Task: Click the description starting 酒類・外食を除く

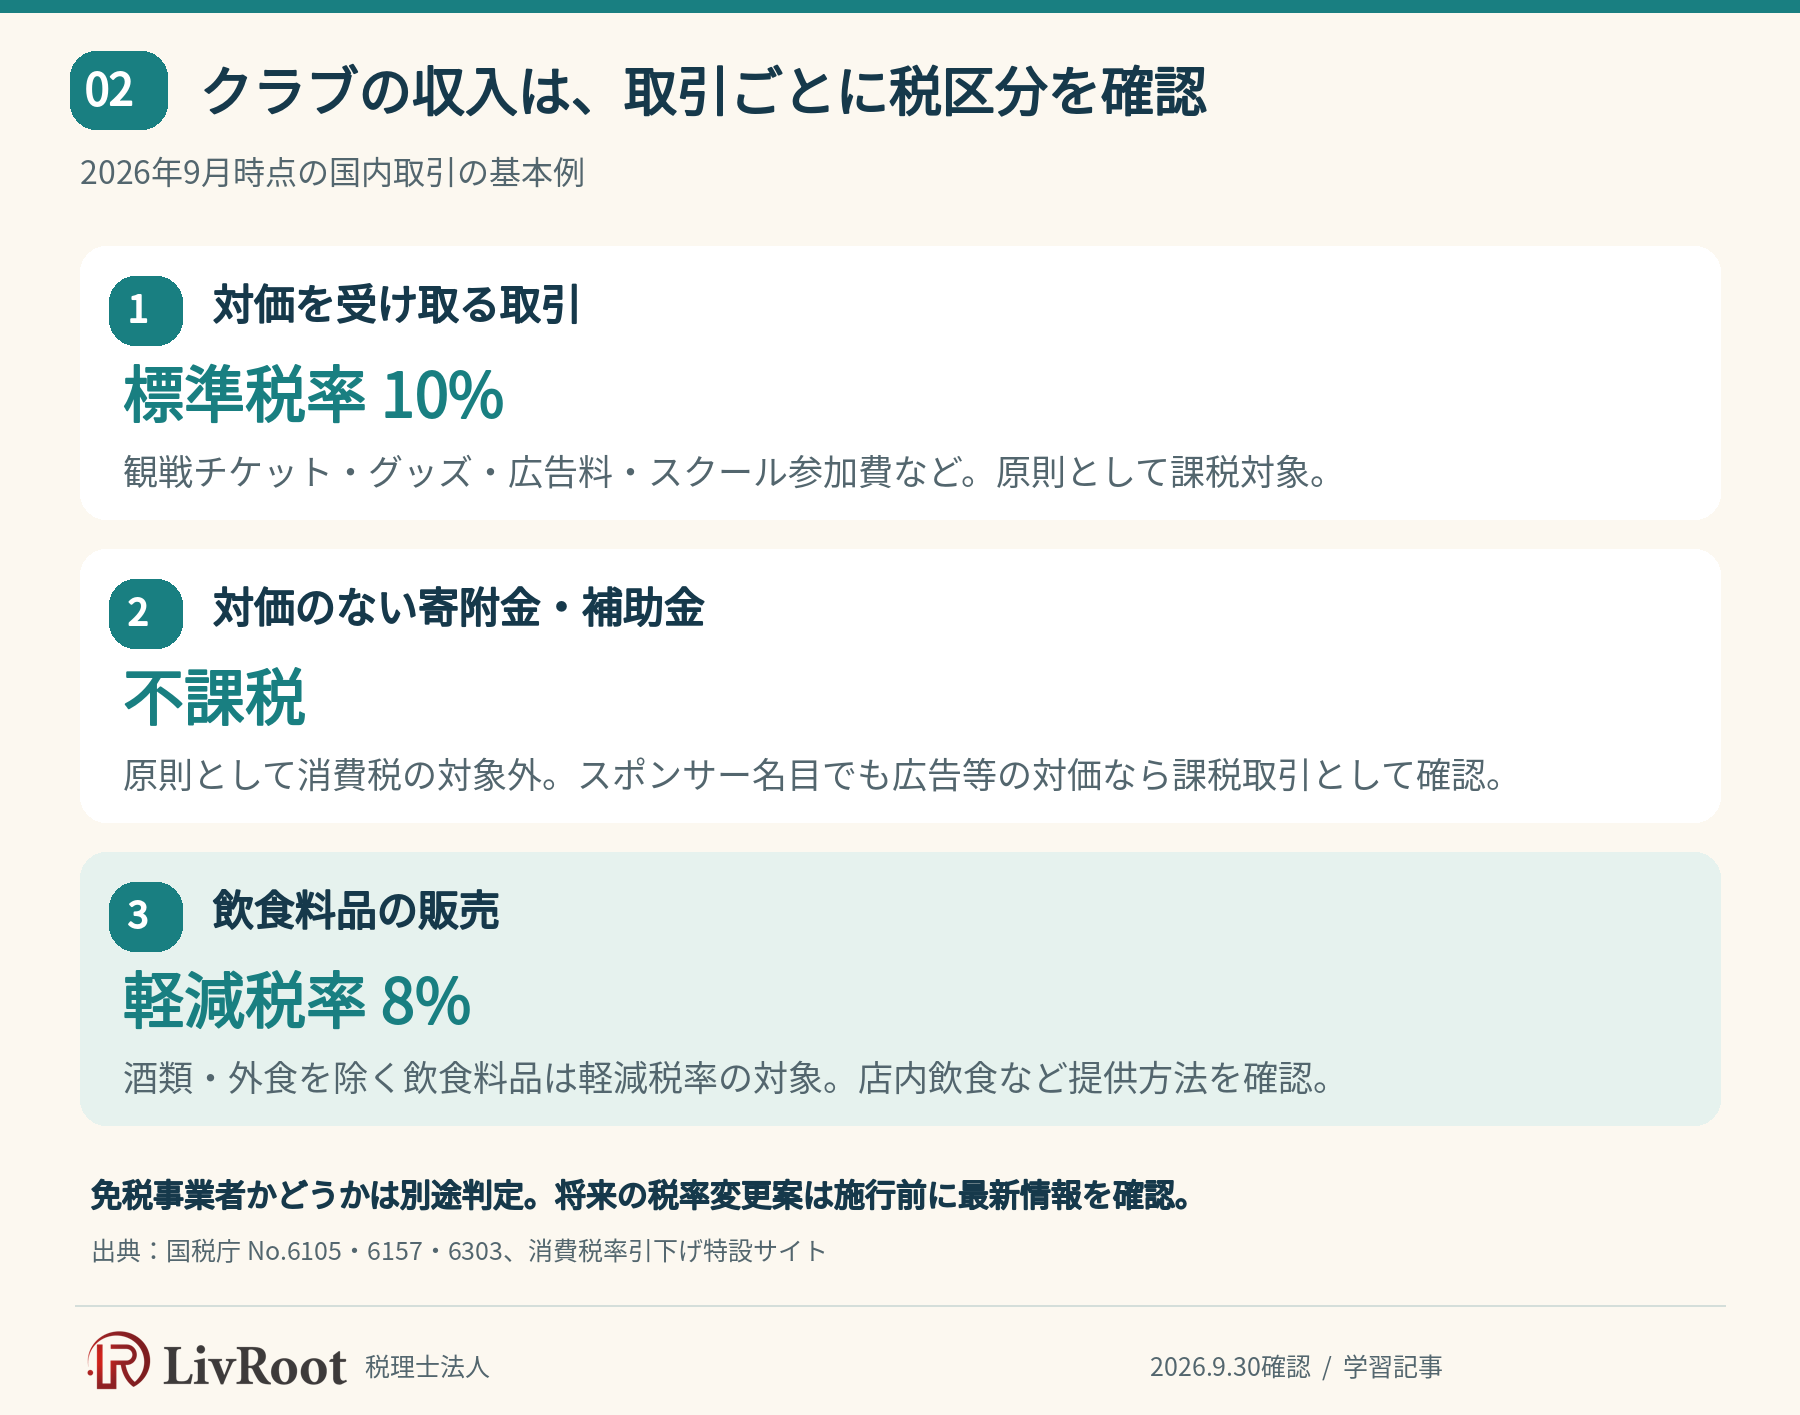Action: click(728, 1078)
